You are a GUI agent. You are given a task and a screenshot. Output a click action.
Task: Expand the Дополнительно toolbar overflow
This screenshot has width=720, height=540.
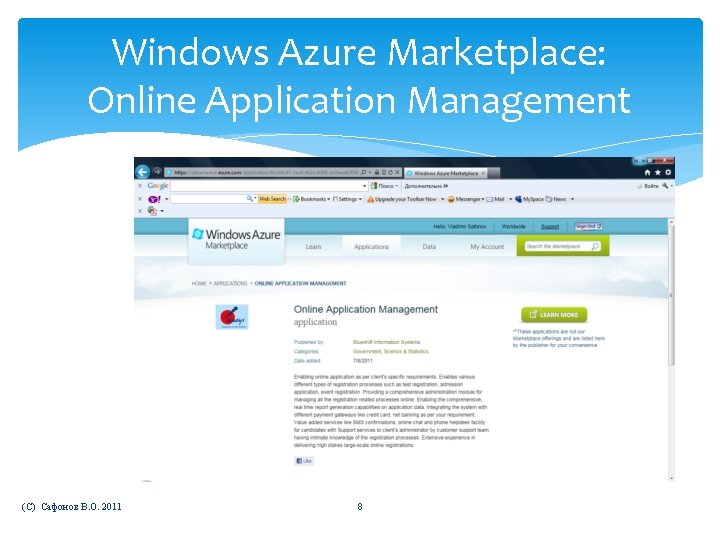[426, 186]
